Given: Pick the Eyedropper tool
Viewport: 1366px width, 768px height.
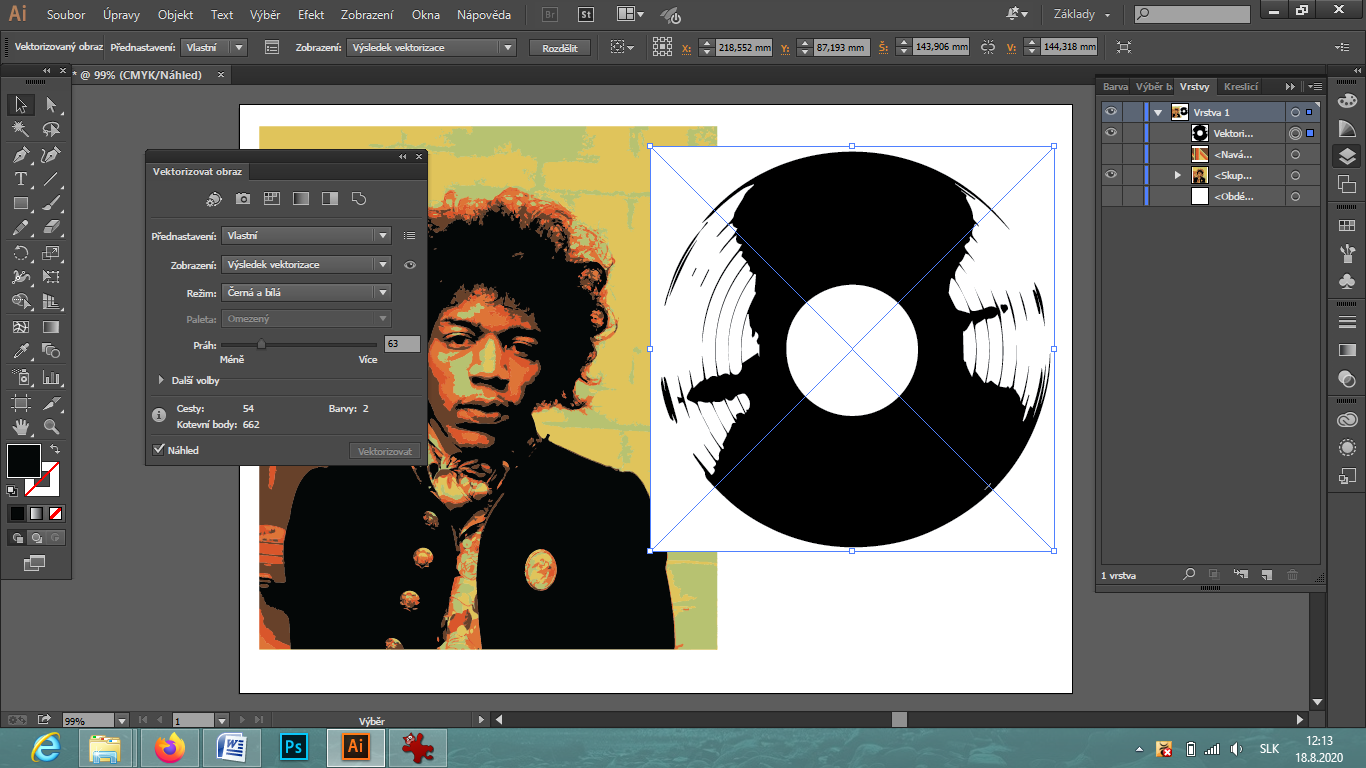Looking at the screenshot, I should point(20,351).
